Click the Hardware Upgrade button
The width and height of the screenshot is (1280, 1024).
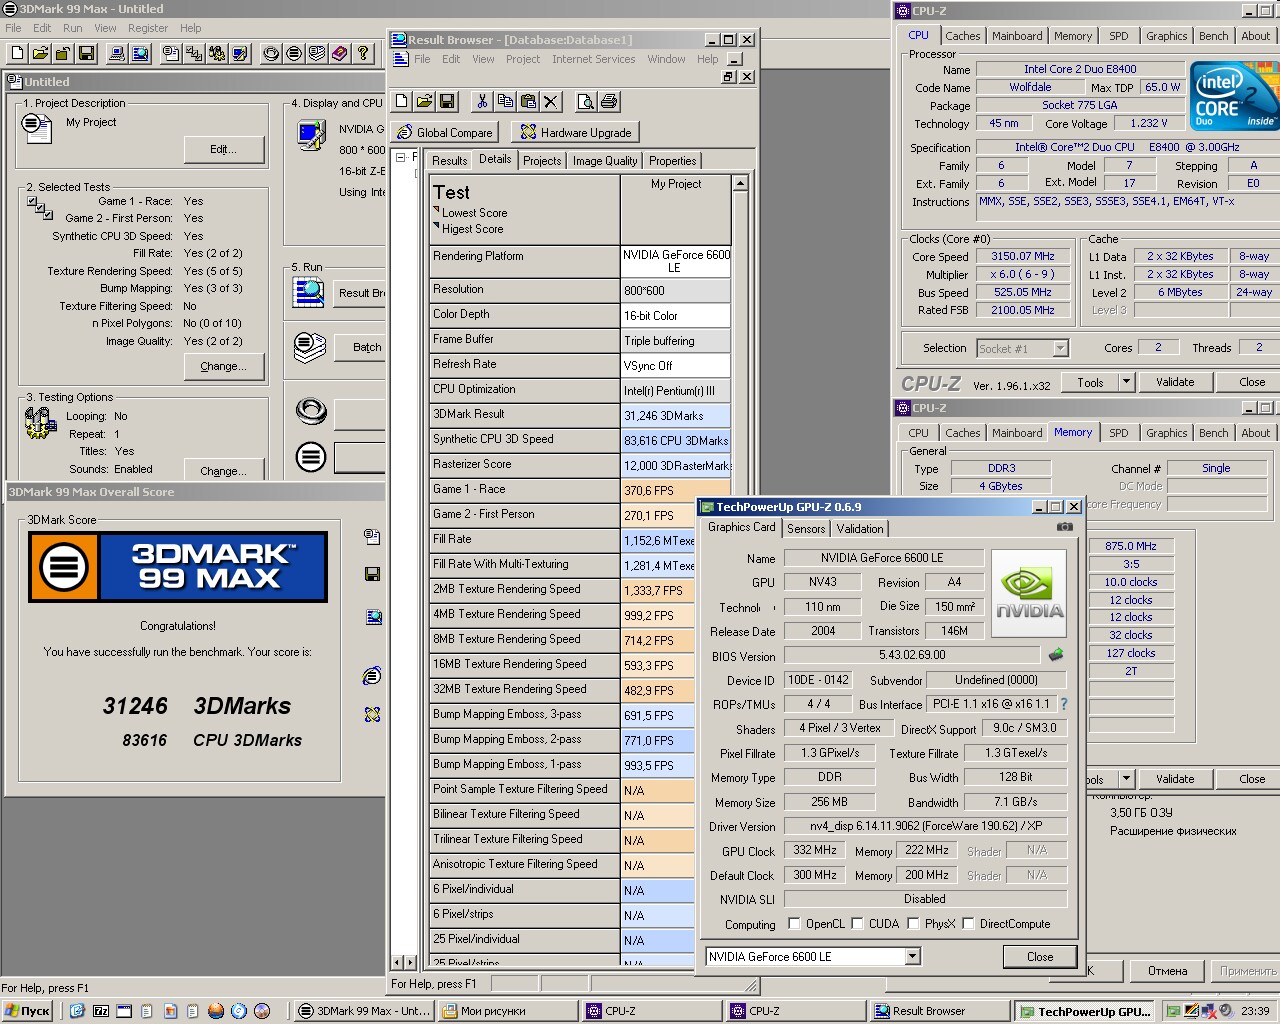(575, 132)
